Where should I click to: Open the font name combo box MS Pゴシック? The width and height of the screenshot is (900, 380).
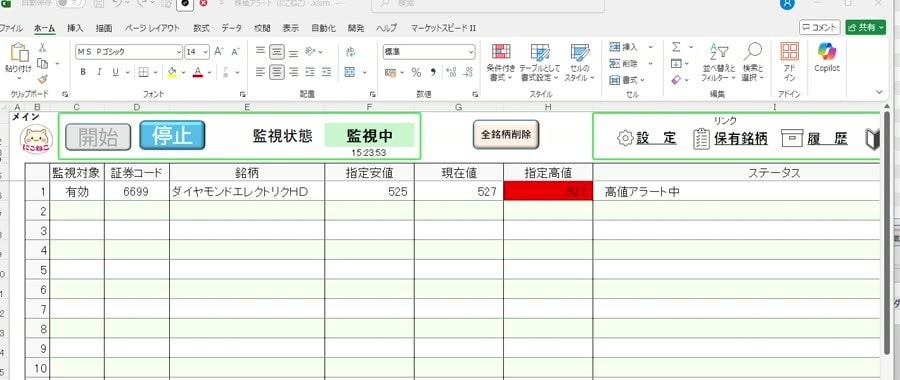pos(129,52)
